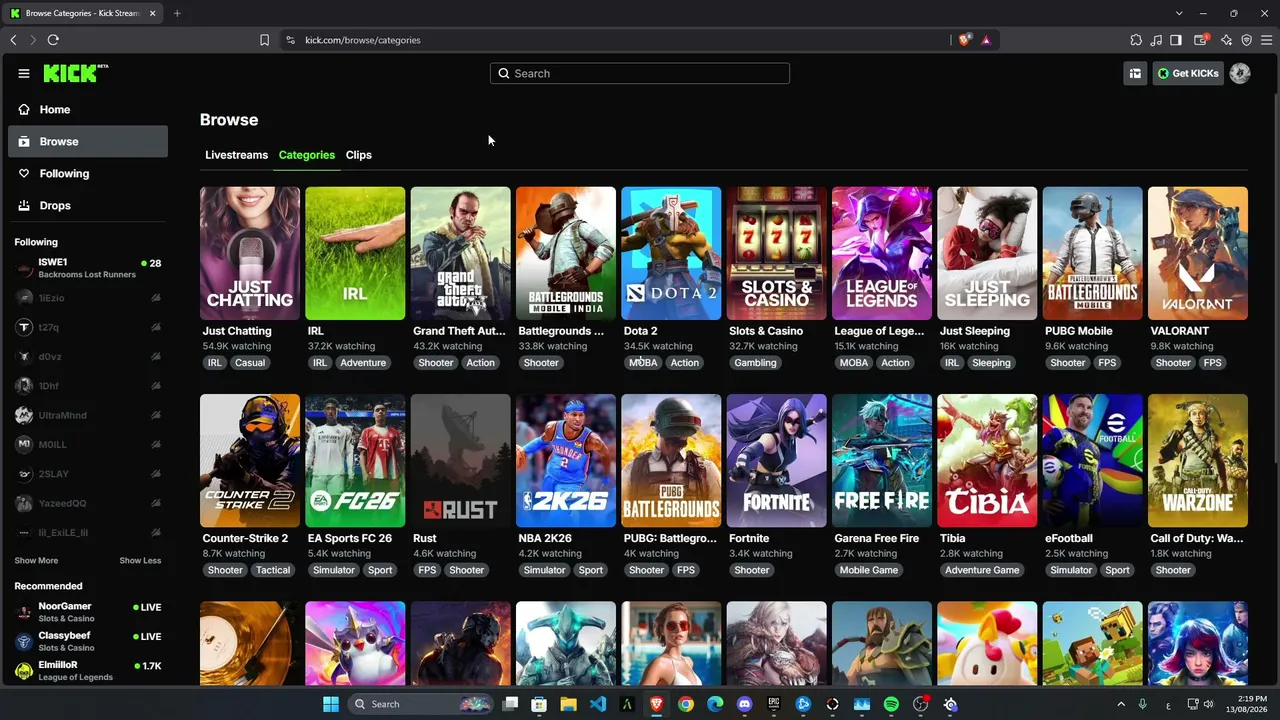Image resolution: width=1280 pixels, height=720 pixels.
Task: Select Browse in the sidebar
Action: click(88, 142)
